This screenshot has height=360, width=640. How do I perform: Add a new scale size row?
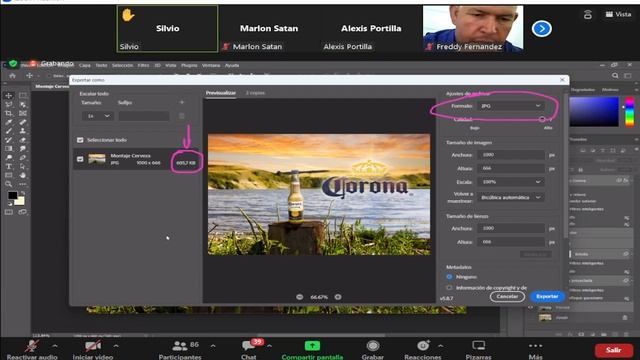(182, 102)
